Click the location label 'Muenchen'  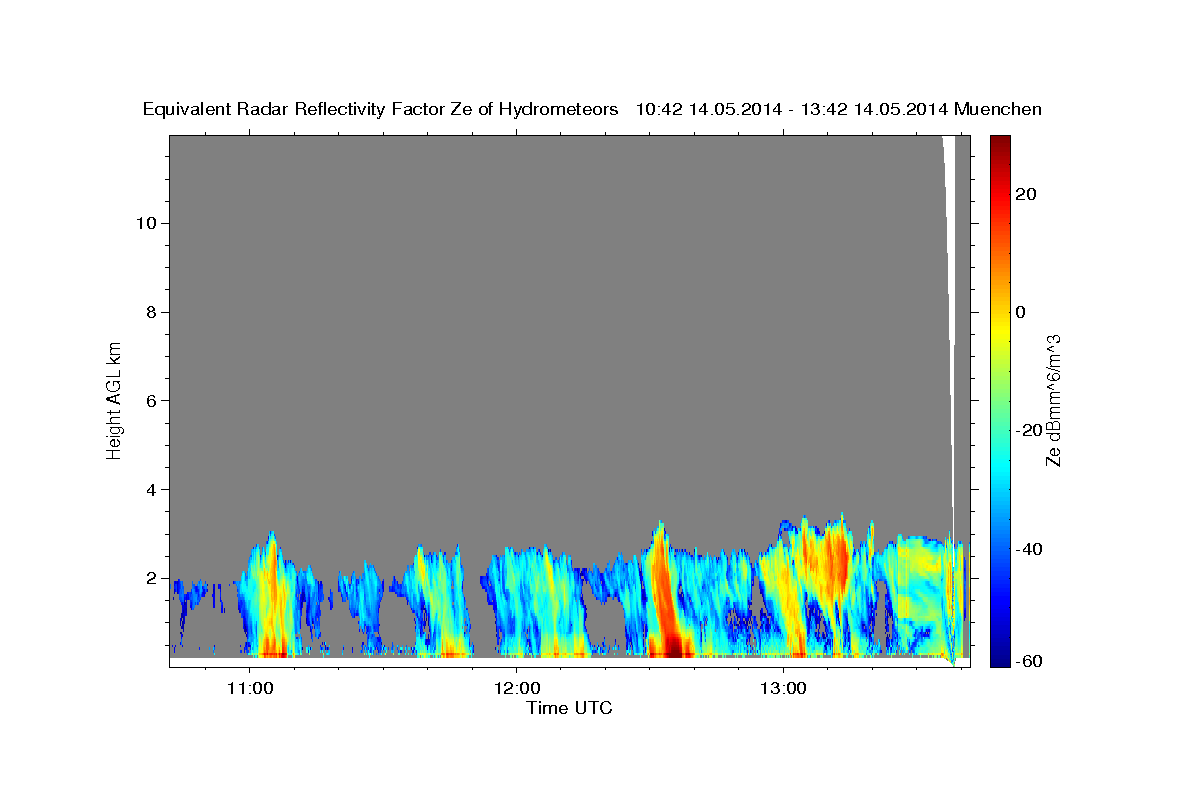pos(999,109)
